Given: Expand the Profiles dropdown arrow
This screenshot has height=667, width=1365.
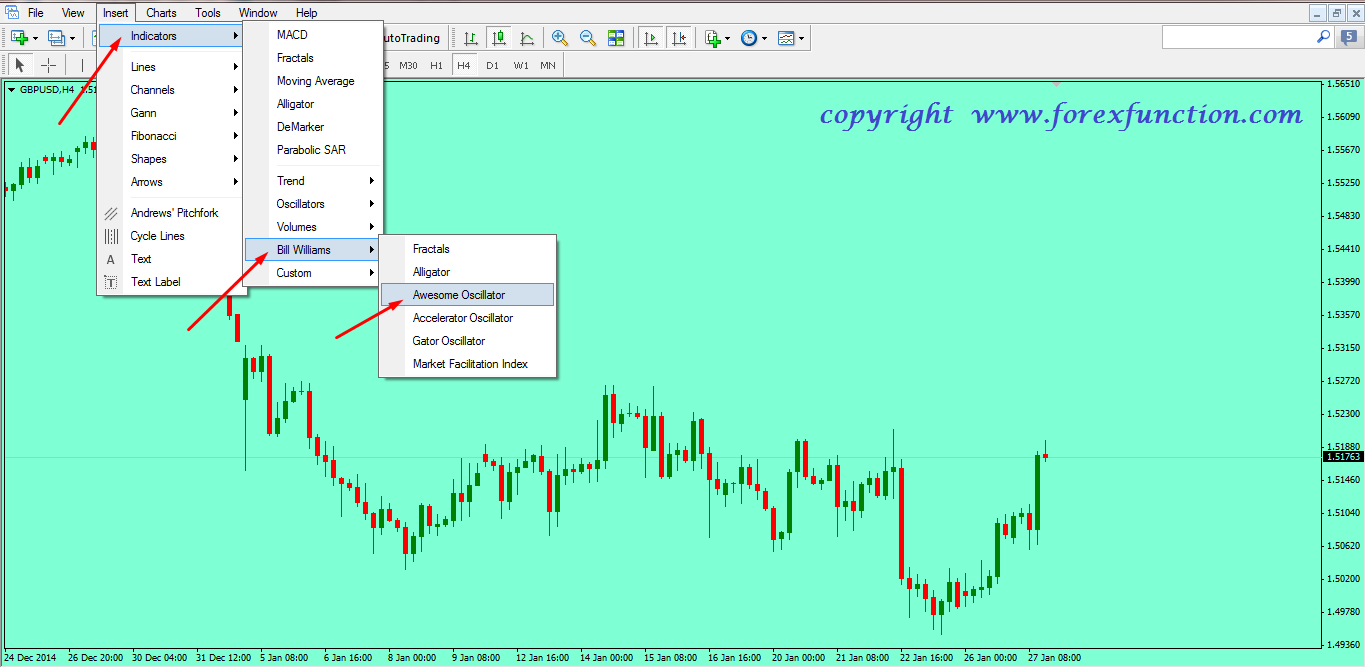Looking at the screenshot, I should pos(72,38).
